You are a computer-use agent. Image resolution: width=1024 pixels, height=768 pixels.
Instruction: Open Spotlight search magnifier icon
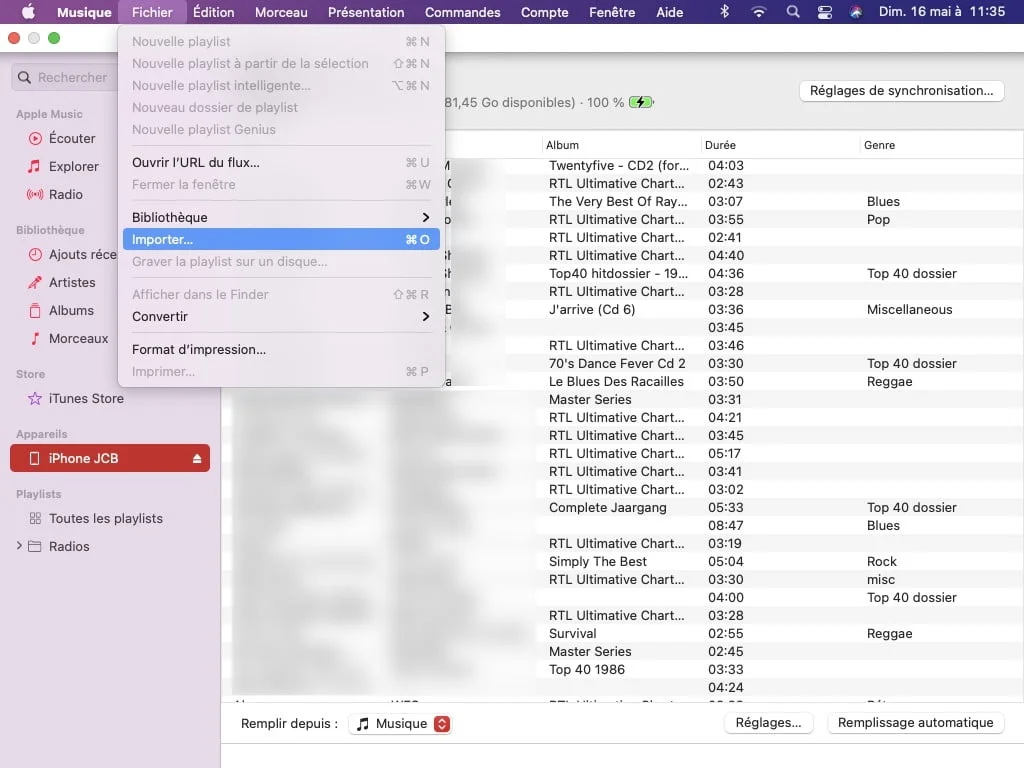(x=793, y=12)
